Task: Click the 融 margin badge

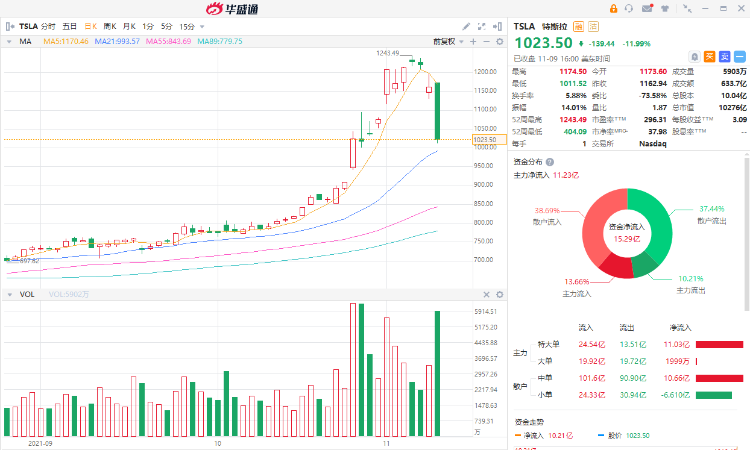Action: click(x=578, y=26)
